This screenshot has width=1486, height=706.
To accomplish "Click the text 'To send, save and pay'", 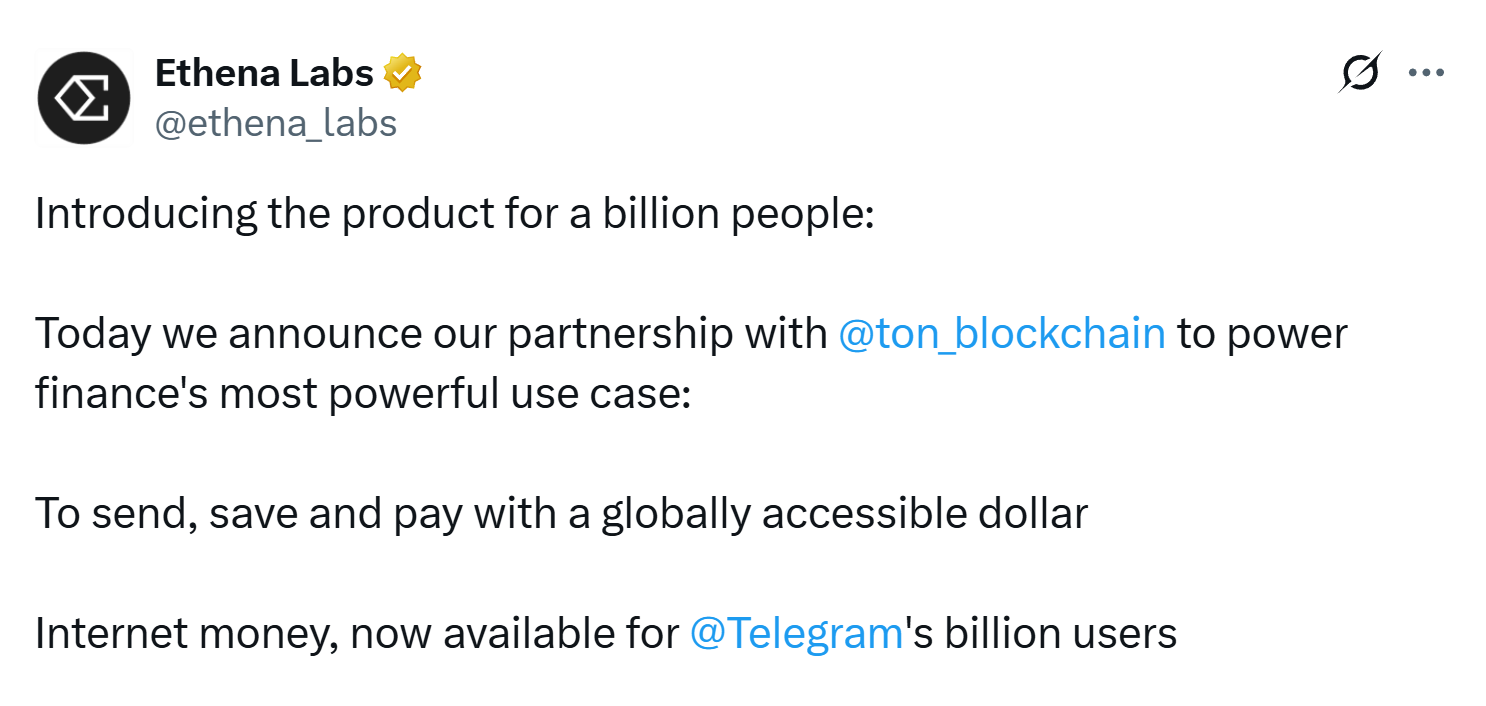I will pyautogui.click(x=249, y=514).
